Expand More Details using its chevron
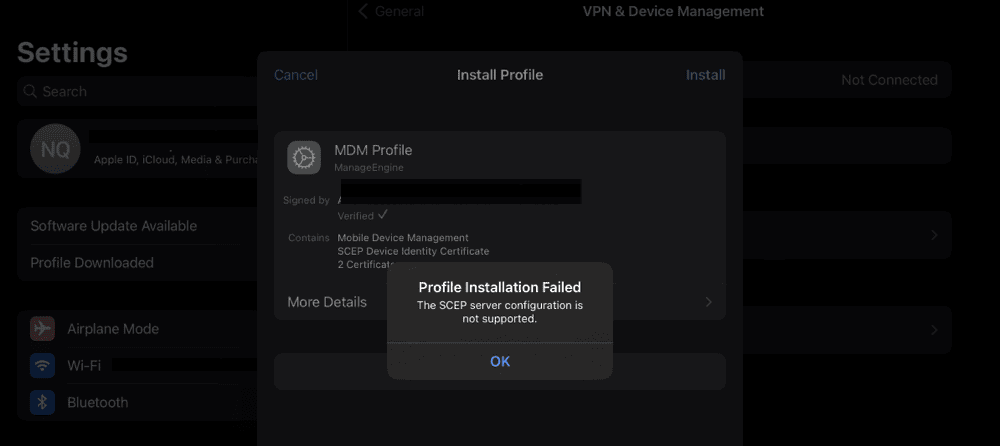Image resolution: width=1000 pixels, height=446 pixels. point(708,302)
